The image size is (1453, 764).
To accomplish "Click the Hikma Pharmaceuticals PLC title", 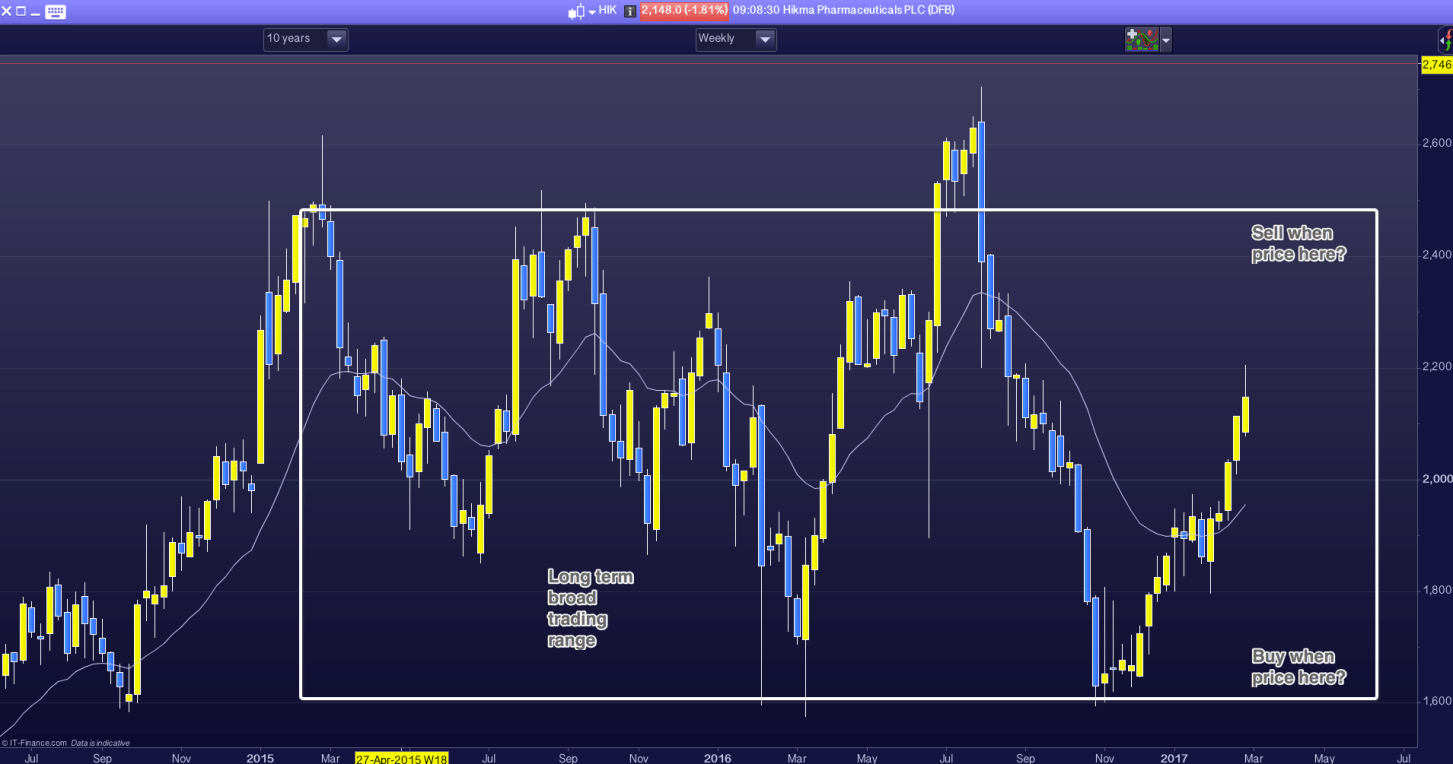I will click(844, 11).
